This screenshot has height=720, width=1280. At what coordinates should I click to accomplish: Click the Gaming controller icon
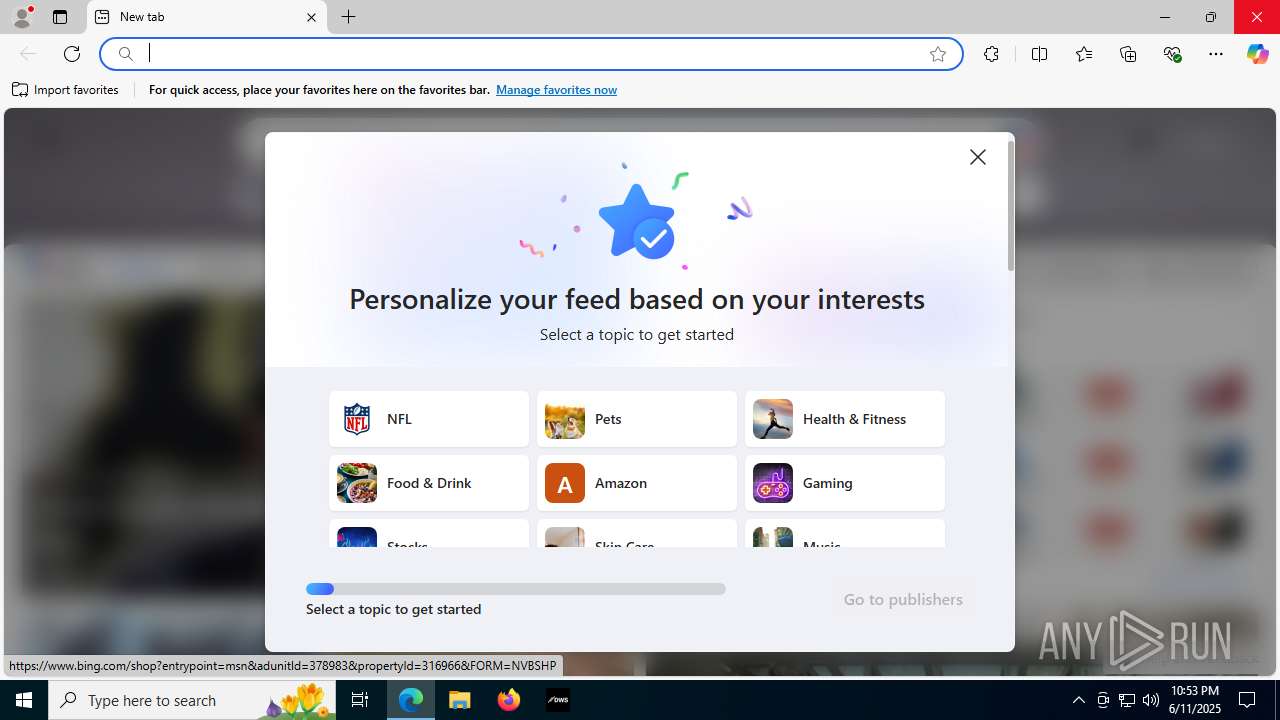click(x=773, y=483)
